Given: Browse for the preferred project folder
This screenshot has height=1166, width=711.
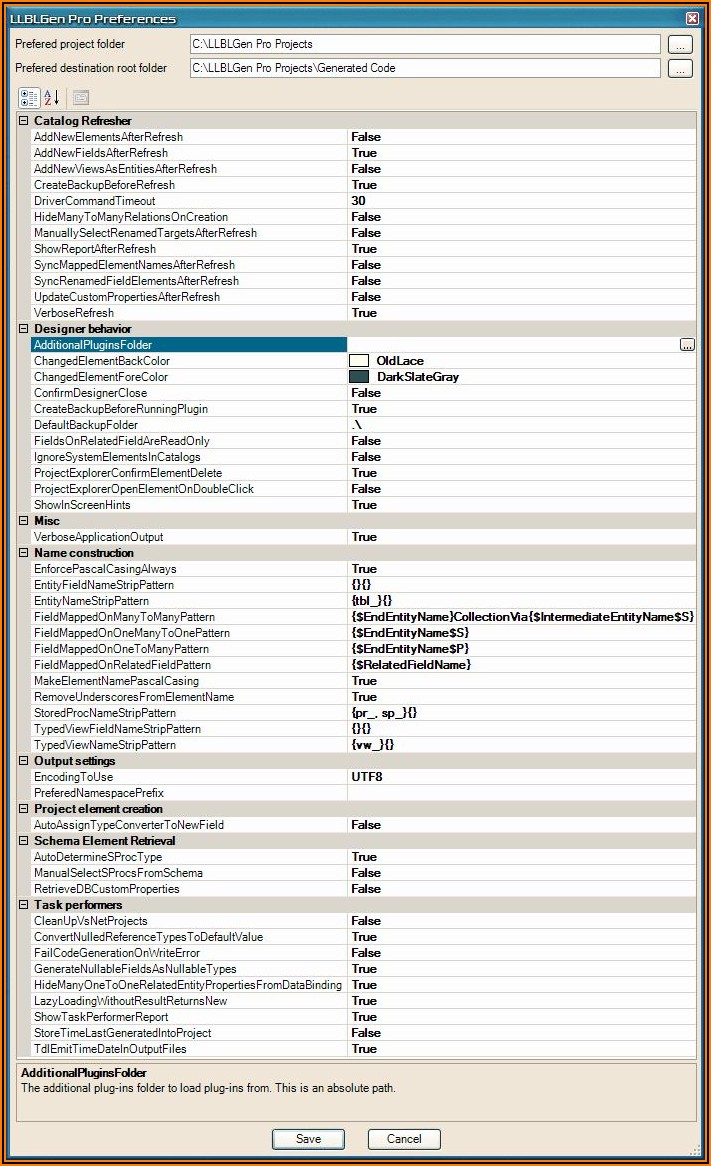Looking at the screenshot, I should 680,45.
